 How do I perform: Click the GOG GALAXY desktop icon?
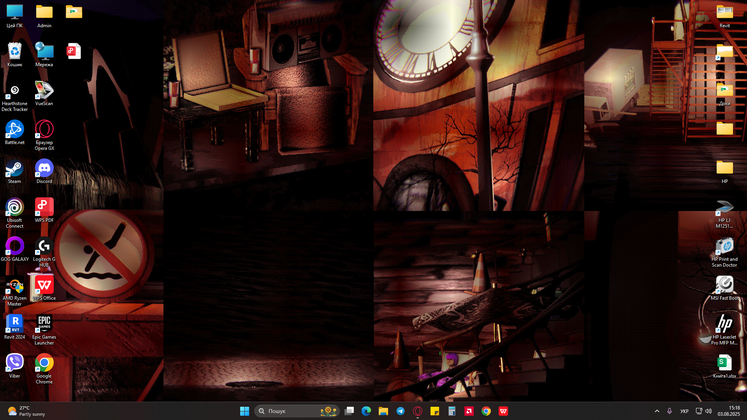(14, 250)
